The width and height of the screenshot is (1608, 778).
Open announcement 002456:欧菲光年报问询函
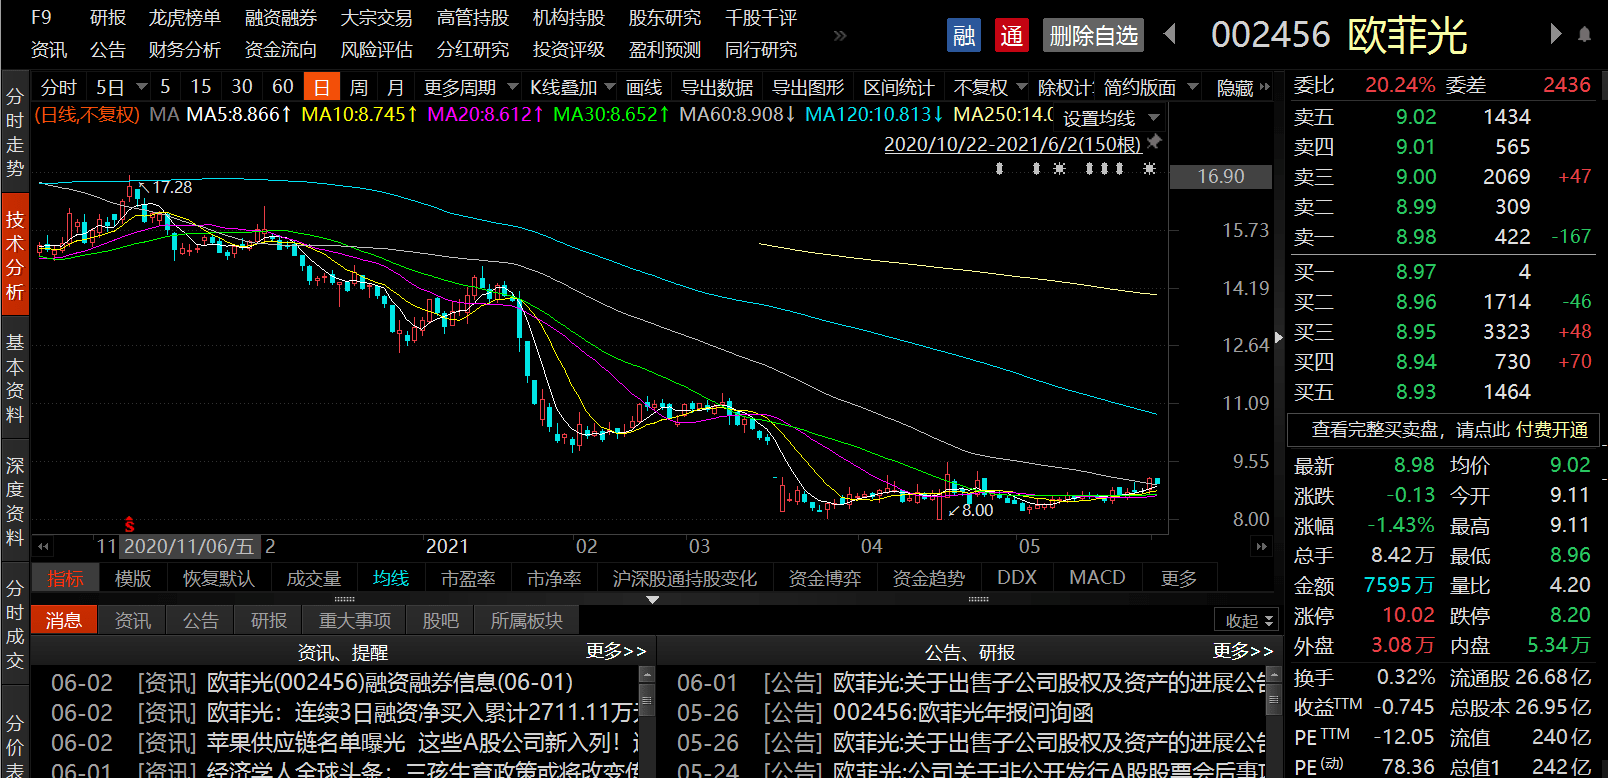963,713
